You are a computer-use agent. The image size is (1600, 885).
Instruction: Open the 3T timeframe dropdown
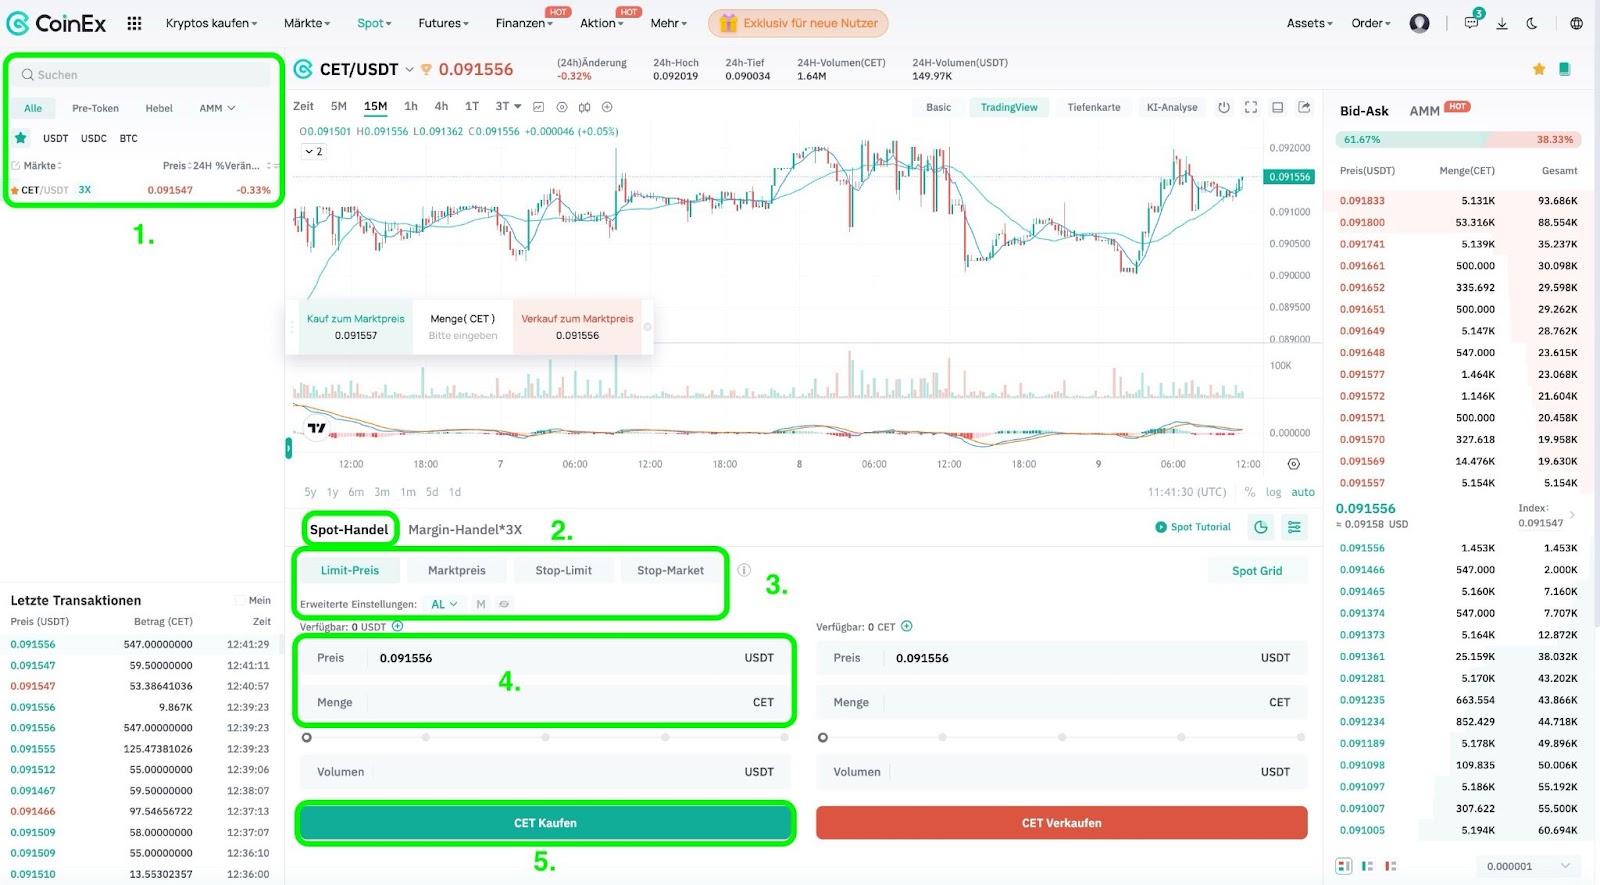[508, 106]
